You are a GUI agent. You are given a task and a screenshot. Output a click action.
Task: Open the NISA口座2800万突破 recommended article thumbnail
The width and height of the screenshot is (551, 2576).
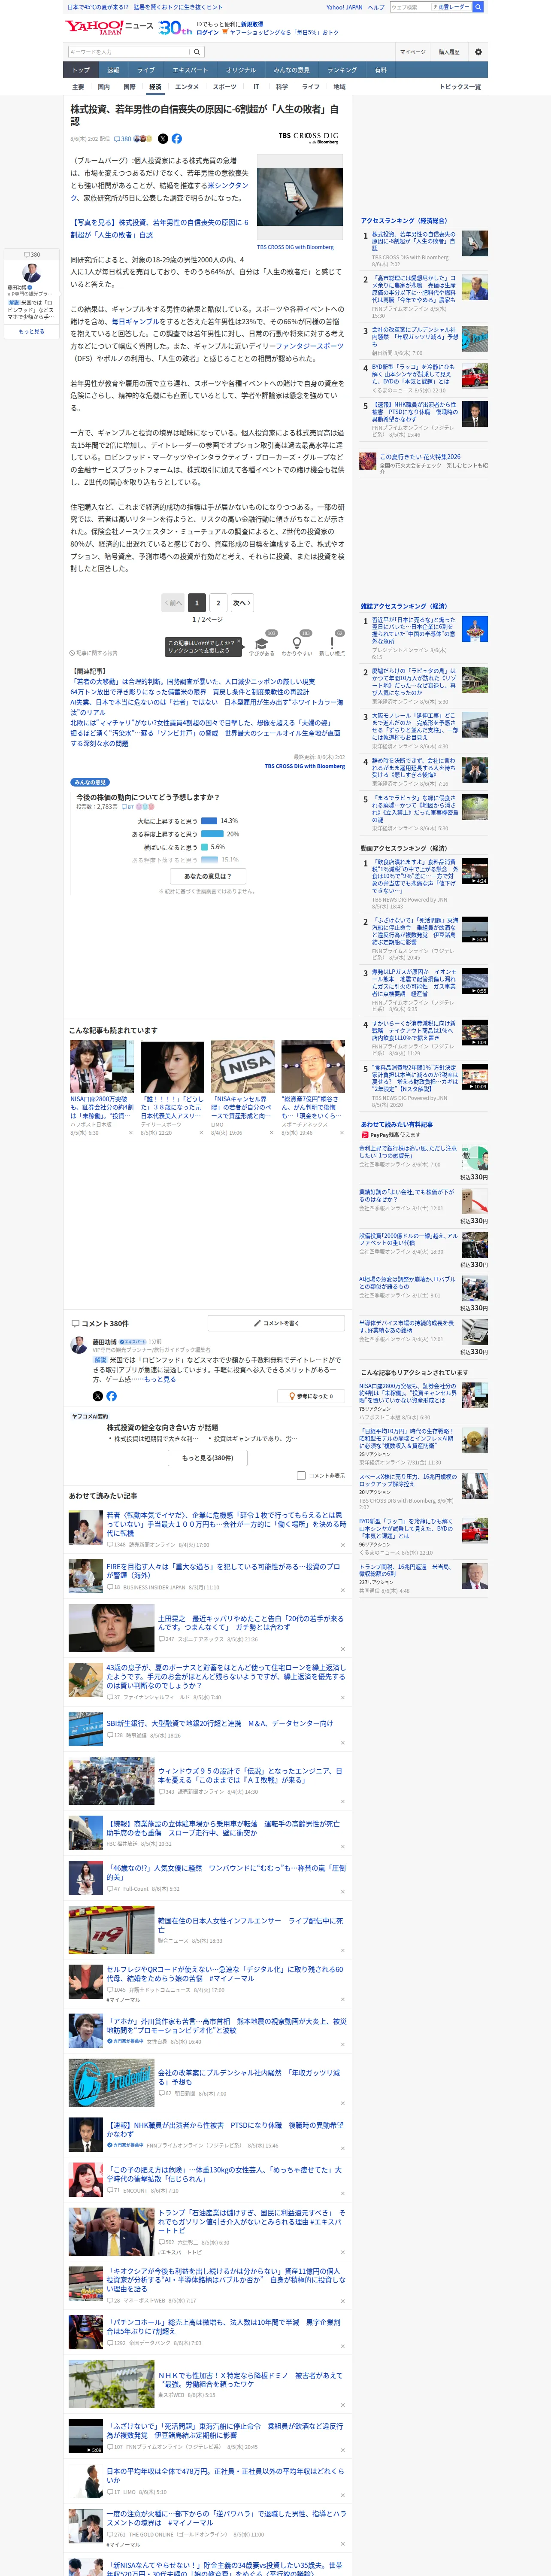(x=102, y=1067)
